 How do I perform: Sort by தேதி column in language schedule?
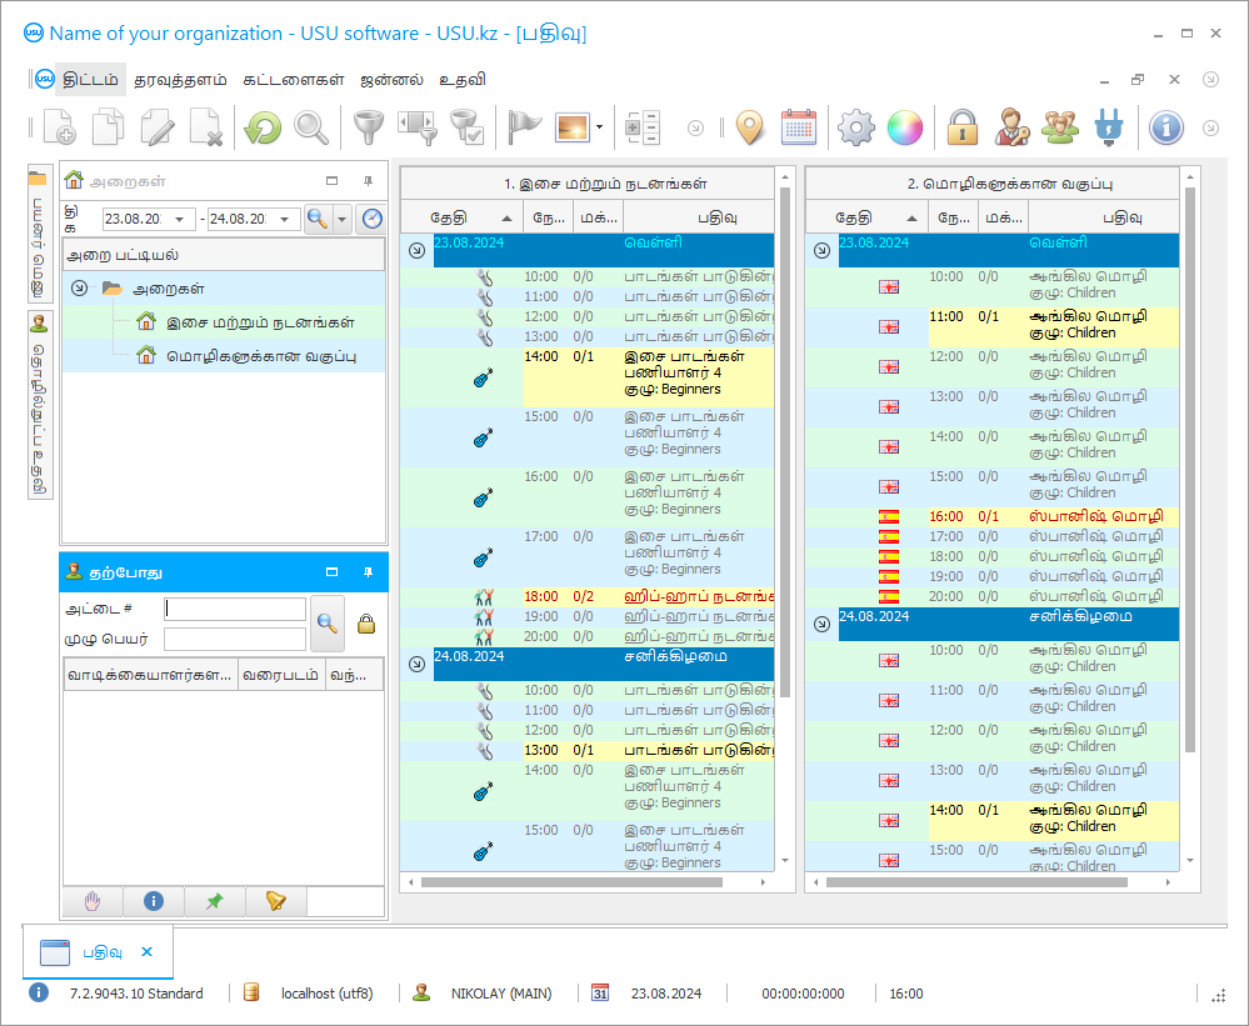pos(865,217)
